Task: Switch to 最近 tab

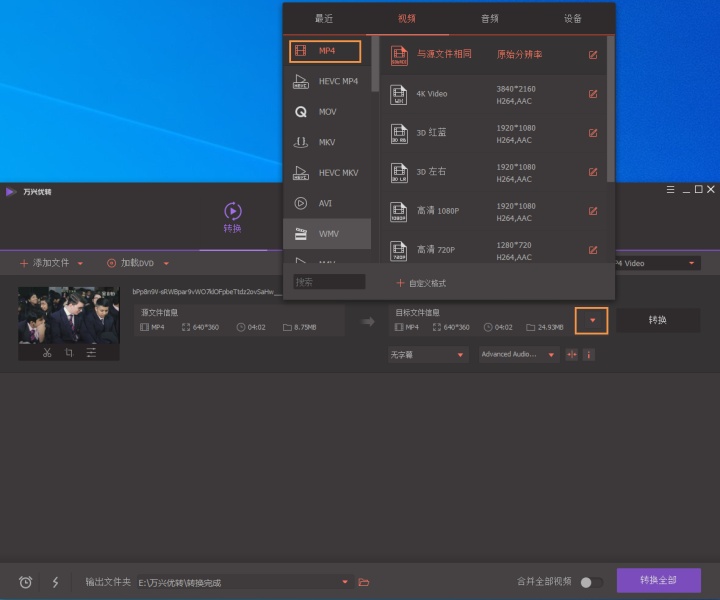Action: [324, 19]
